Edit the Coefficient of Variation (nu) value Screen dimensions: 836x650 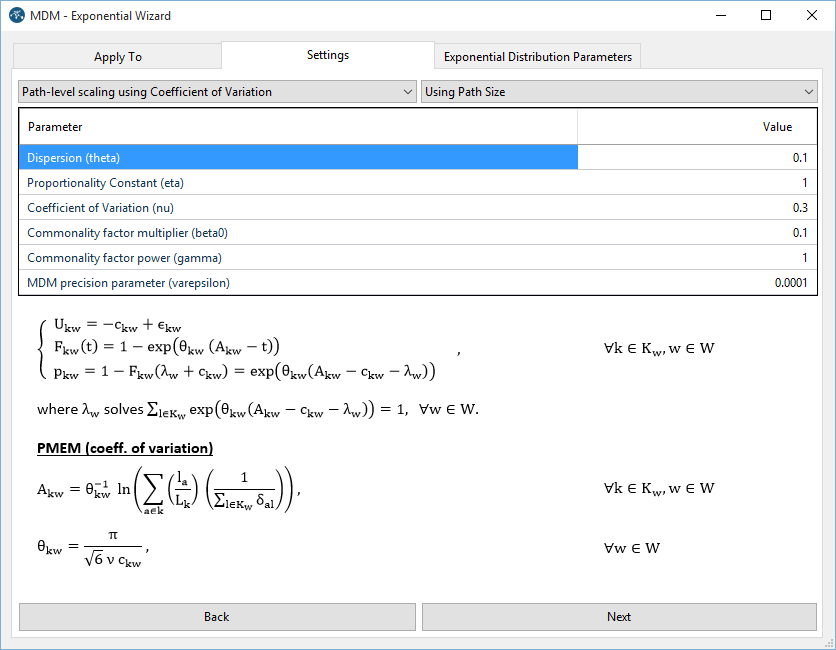point(696,208)
